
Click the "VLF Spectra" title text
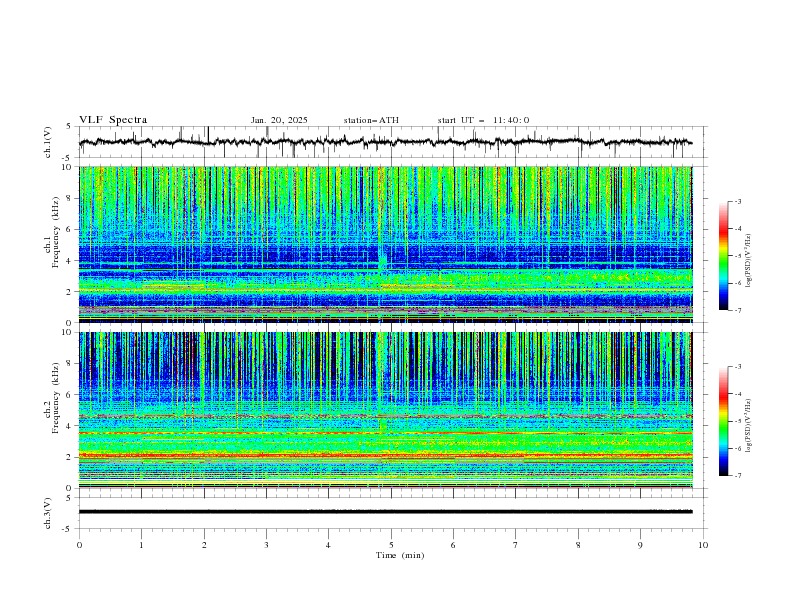click(113, 120)
